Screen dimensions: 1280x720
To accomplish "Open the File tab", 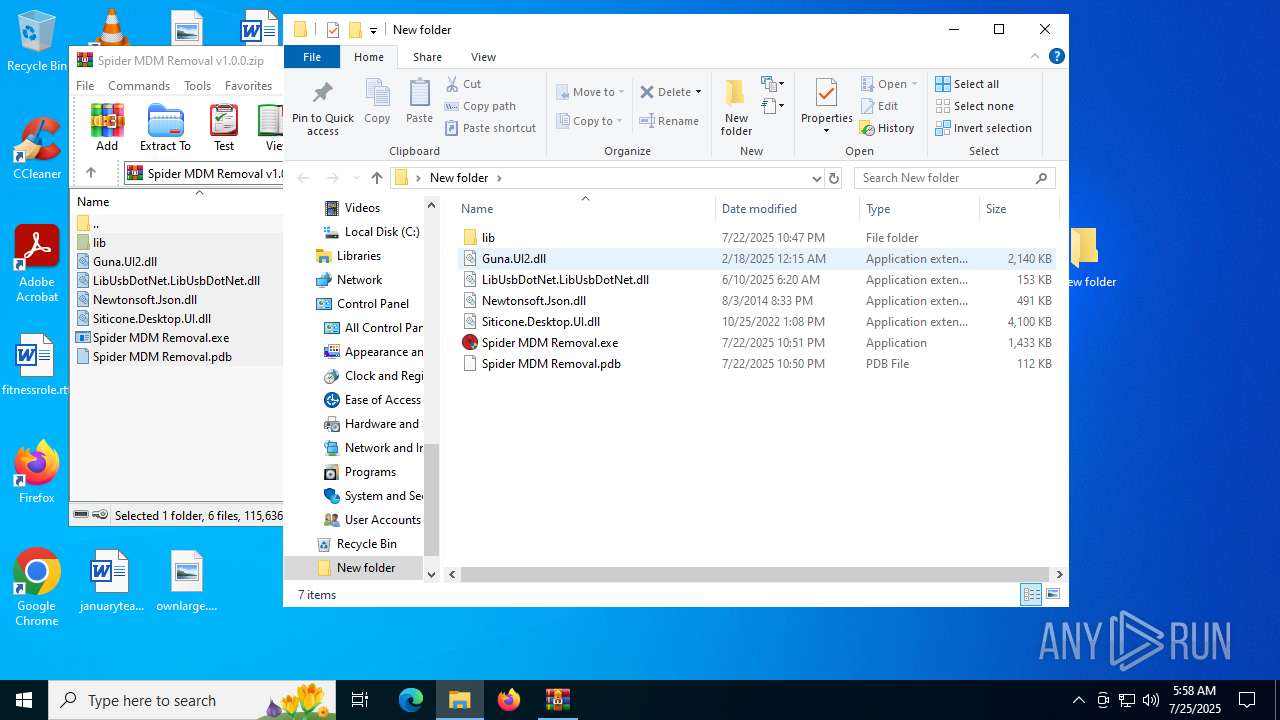I will click(312, 57).
